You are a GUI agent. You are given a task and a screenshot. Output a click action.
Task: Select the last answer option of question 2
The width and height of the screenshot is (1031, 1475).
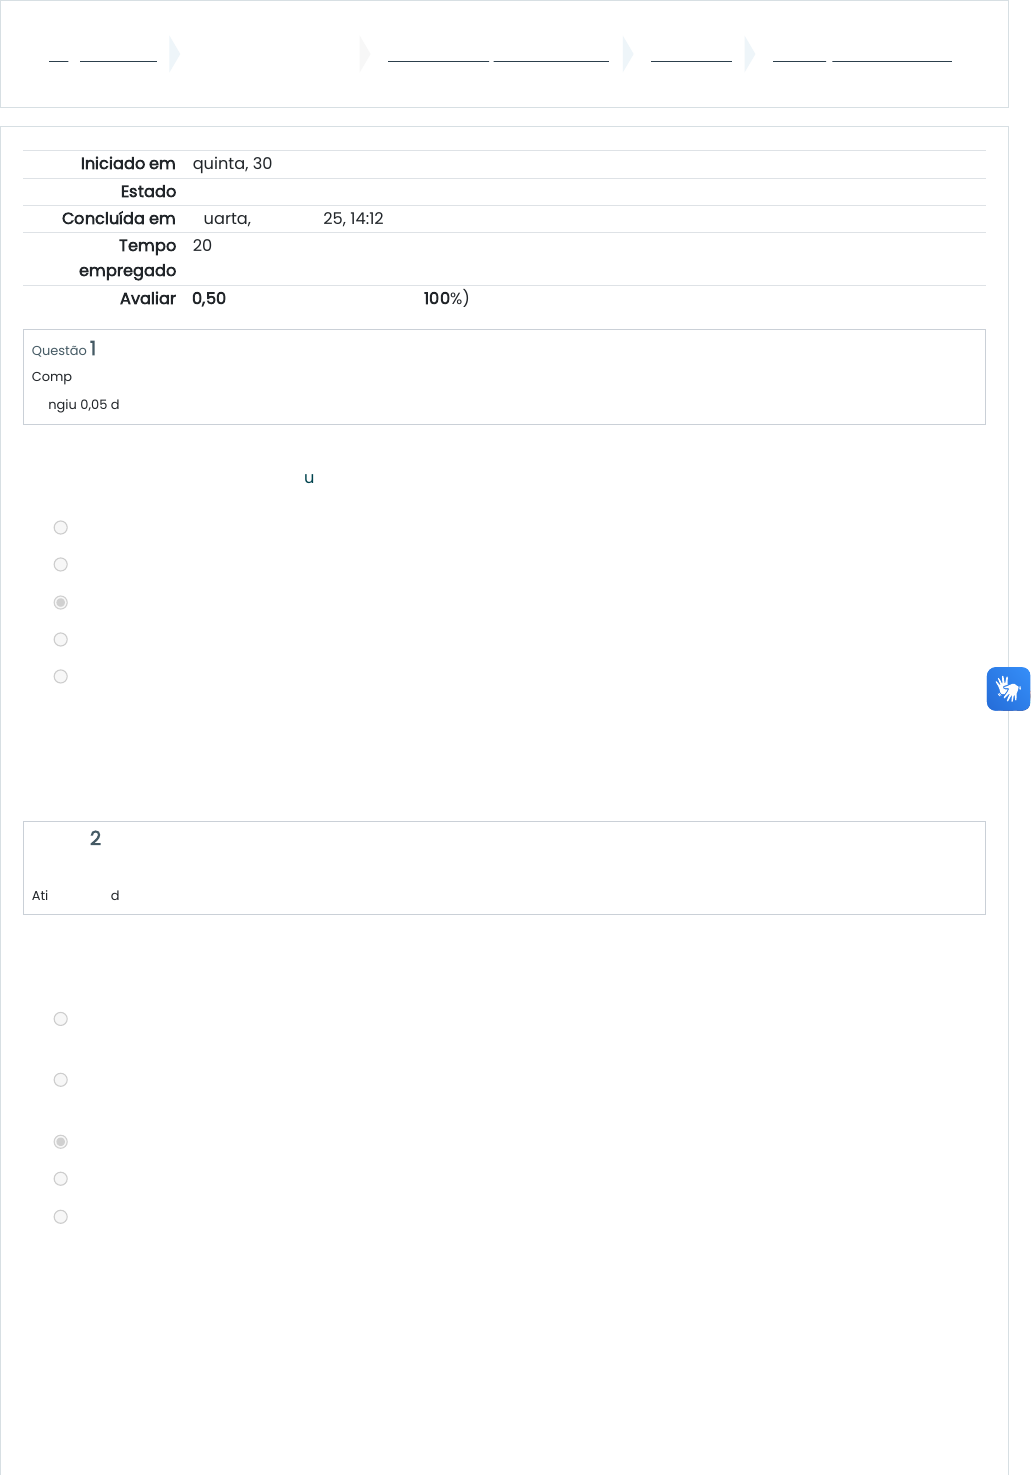tap(61, 1217)
